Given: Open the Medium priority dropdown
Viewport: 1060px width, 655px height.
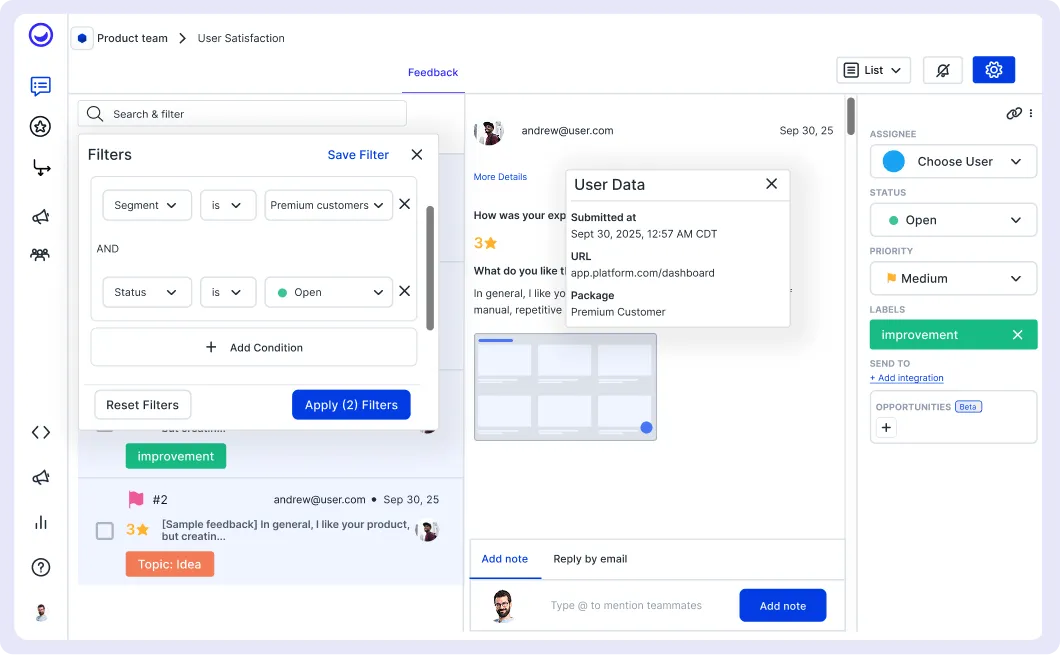Looking at the screenshot, I should point(953,278).
